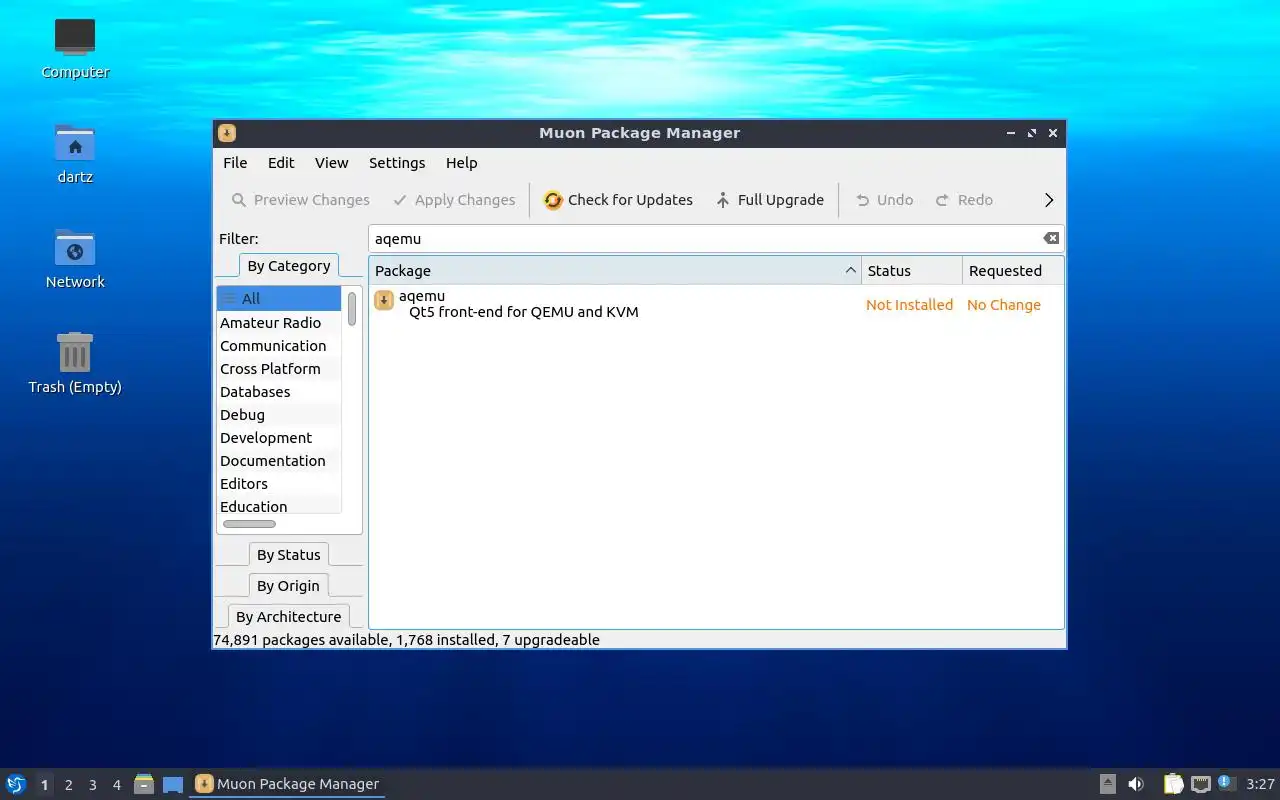The image size is (1280, 800).
Task: Click the show desktop panel icon
Action: [173, 785]
